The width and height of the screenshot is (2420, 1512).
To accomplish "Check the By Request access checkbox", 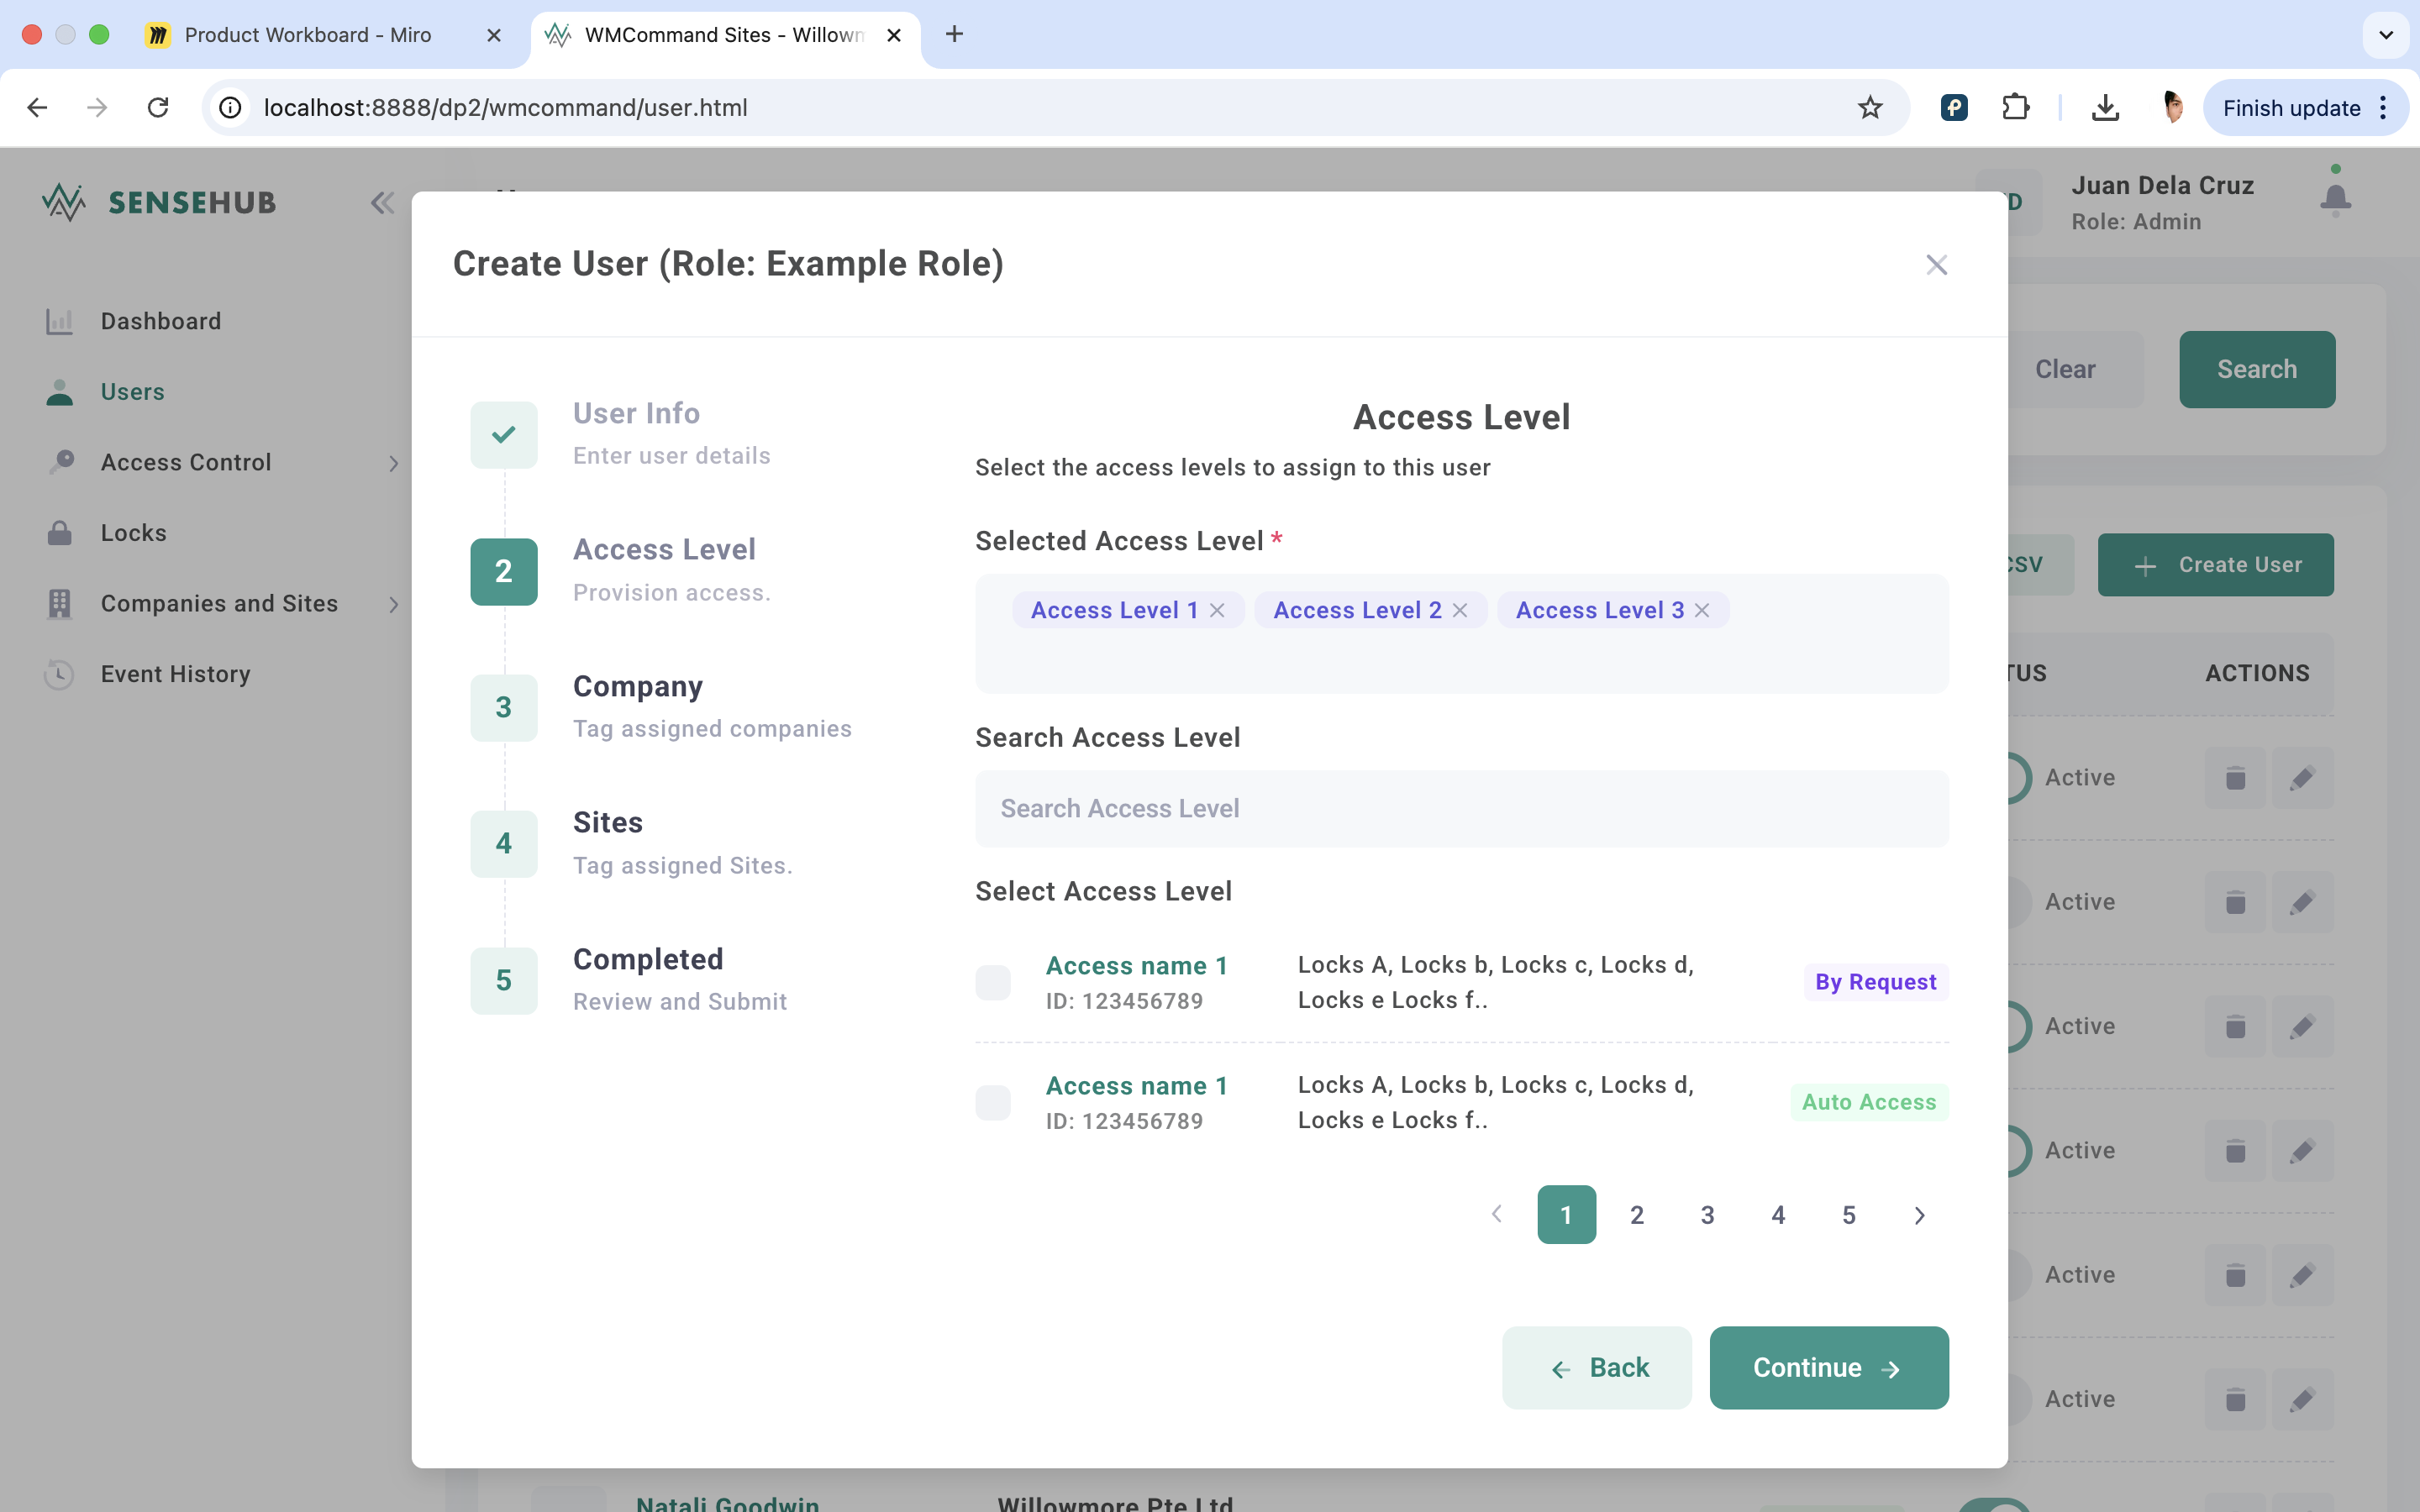I will pyautogui.click(x=993, y=982).
